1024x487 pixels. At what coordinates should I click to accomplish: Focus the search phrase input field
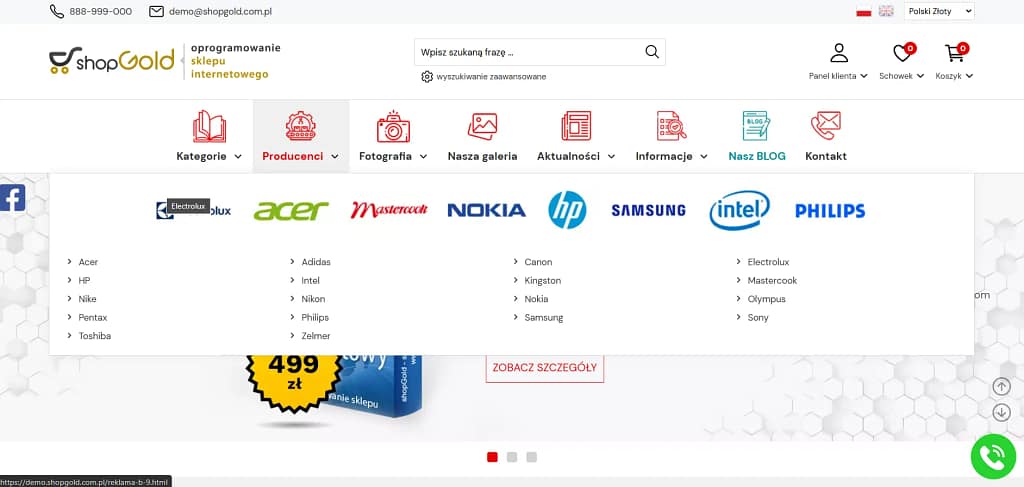coord(528,52)
